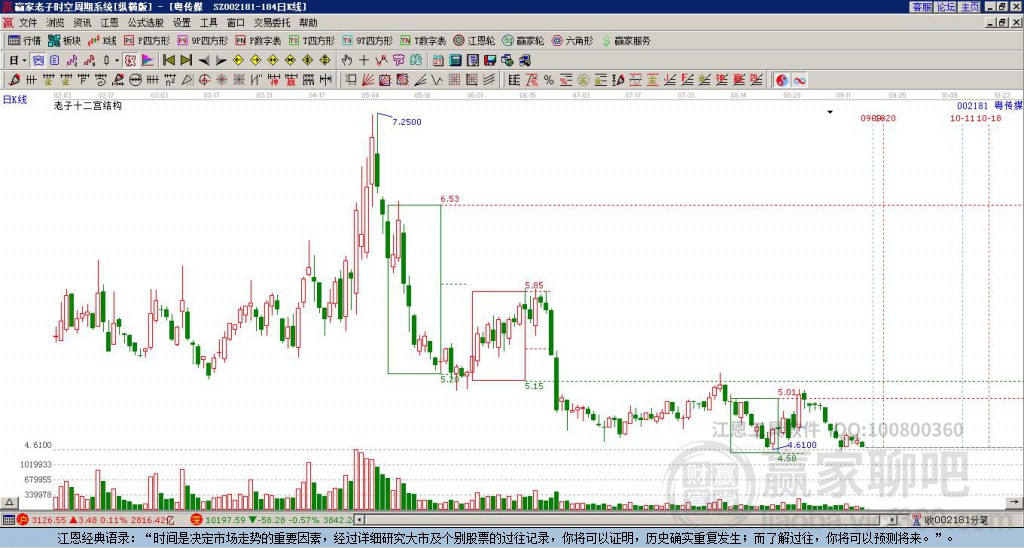Open the 公式选股 menu
The width and height of the screenshot is (1024, 548).
click(145, 22)
